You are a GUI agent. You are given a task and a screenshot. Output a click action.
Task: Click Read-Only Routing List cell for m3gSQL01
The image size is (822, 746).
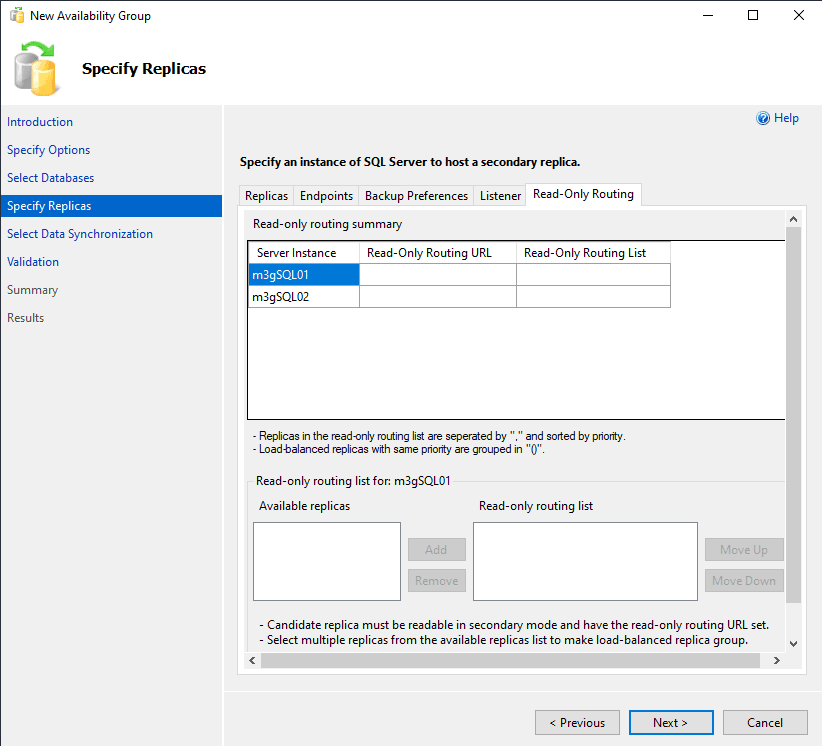click(593, 275)
